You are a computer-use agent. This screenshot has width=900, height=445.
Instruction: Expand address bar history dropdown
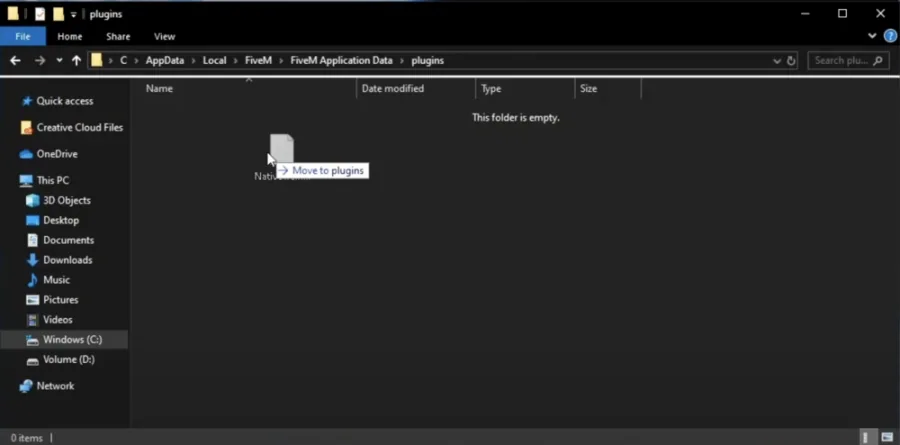click(x=777, y=60)
